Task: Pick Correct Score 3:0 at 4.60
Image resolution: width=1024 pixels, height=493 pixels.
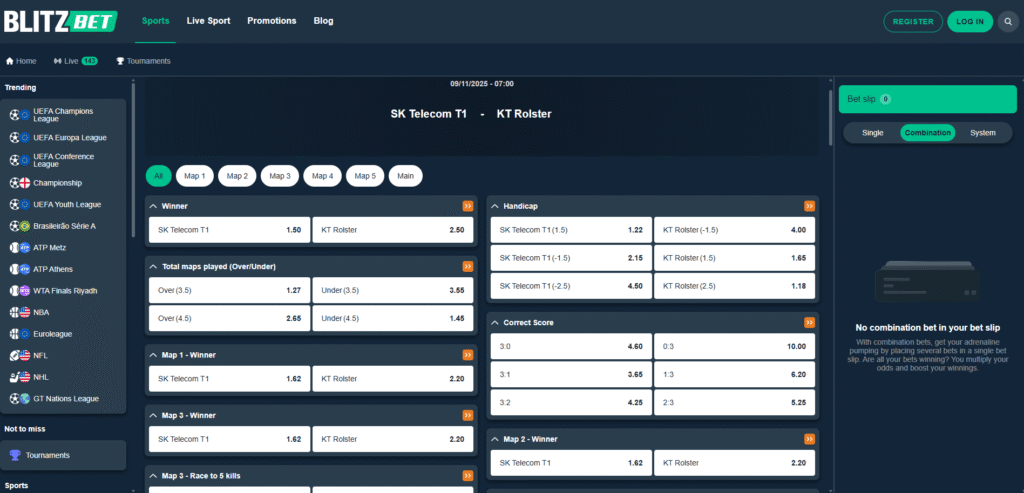Action: click(571, 346)
